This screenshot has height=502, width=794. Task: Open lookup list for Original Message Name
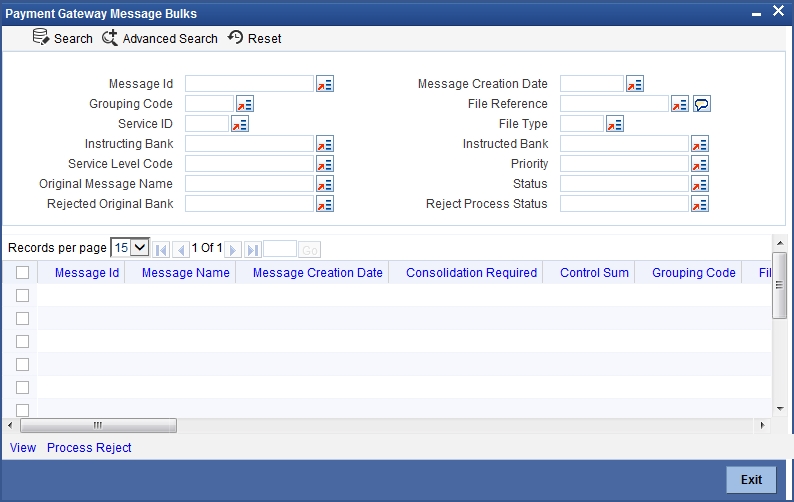point(325,184)
